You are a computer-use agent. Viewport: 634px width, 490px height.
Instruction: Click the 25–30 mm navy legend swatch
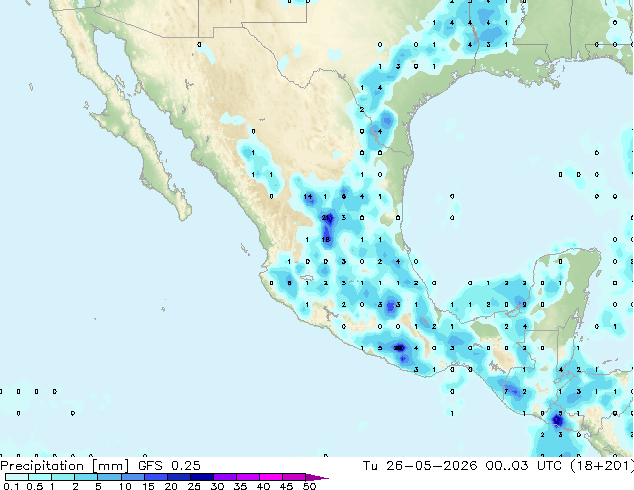click(x=201, y=477)
